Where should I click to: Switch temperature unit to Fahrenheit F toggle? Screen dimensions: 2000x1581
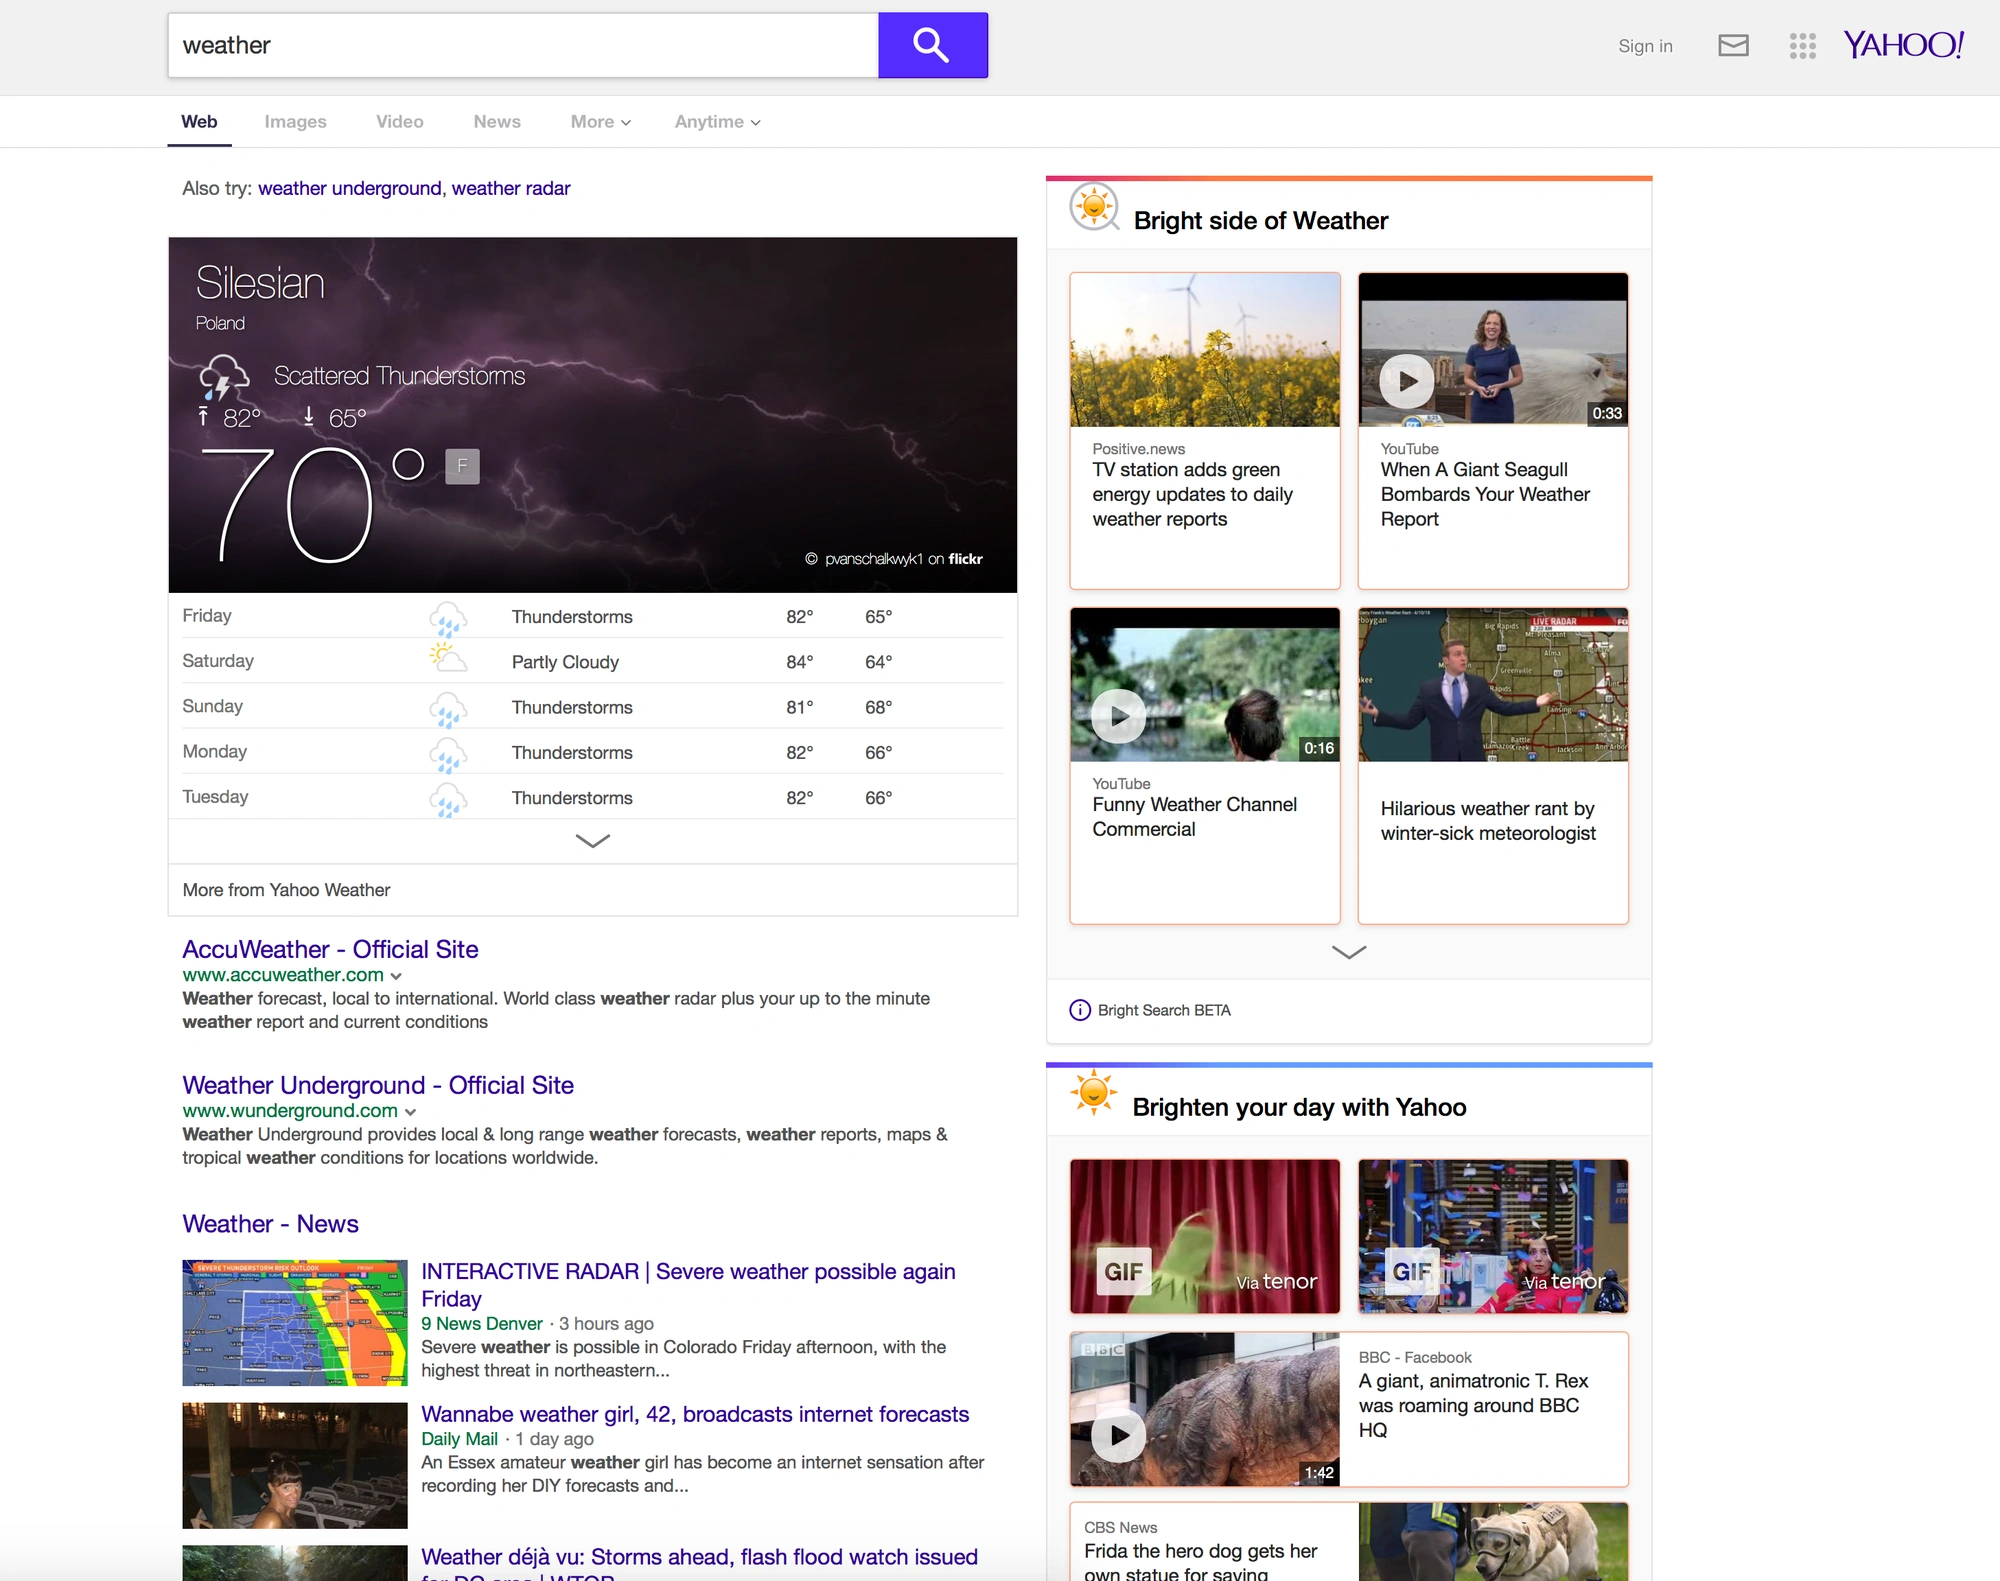[462, 466]
